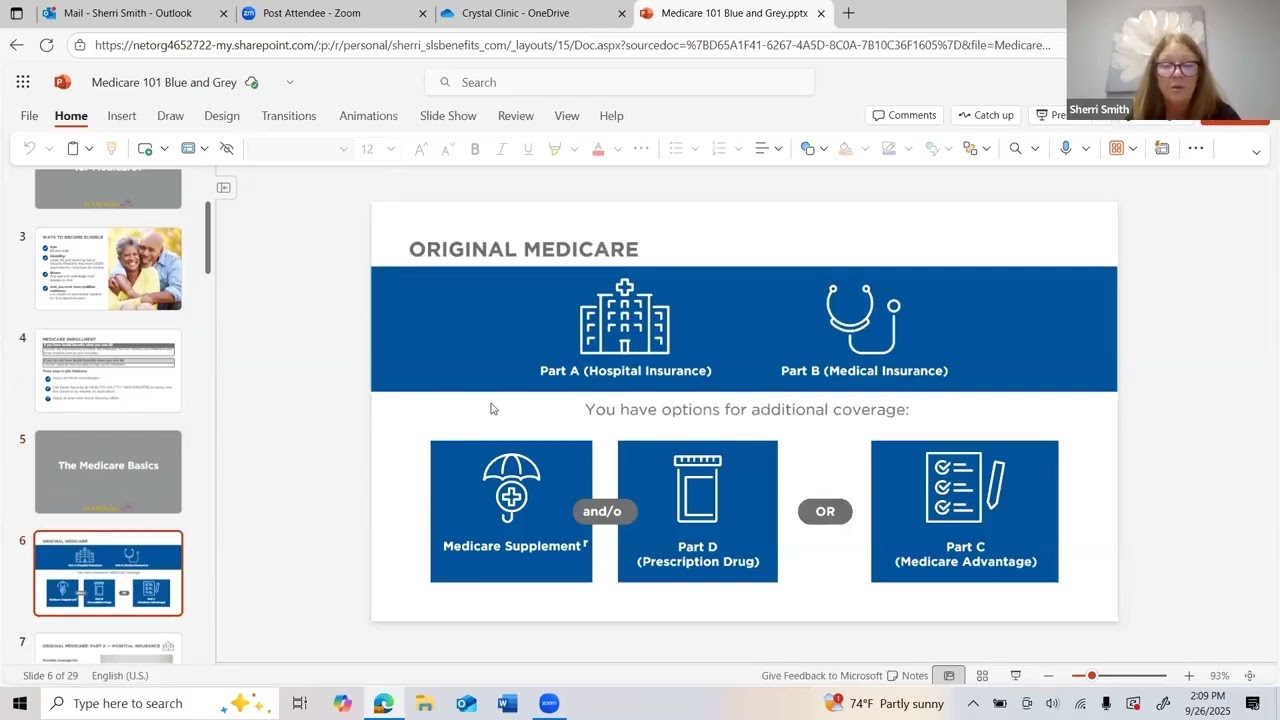Image resolution: width=1280 pixels, height=720 pixels.
Task: Click the Catch up button
Action: click(986, 115)
